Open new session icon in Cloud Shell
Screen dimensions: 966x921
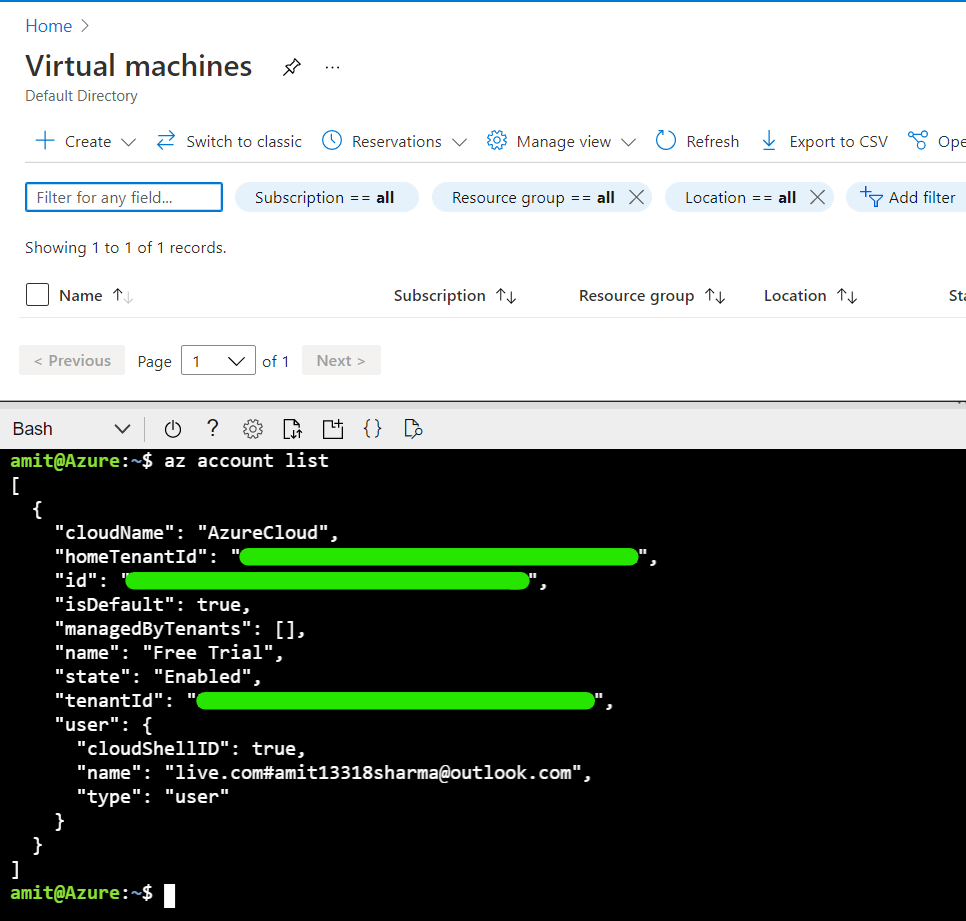click(333, 429)
